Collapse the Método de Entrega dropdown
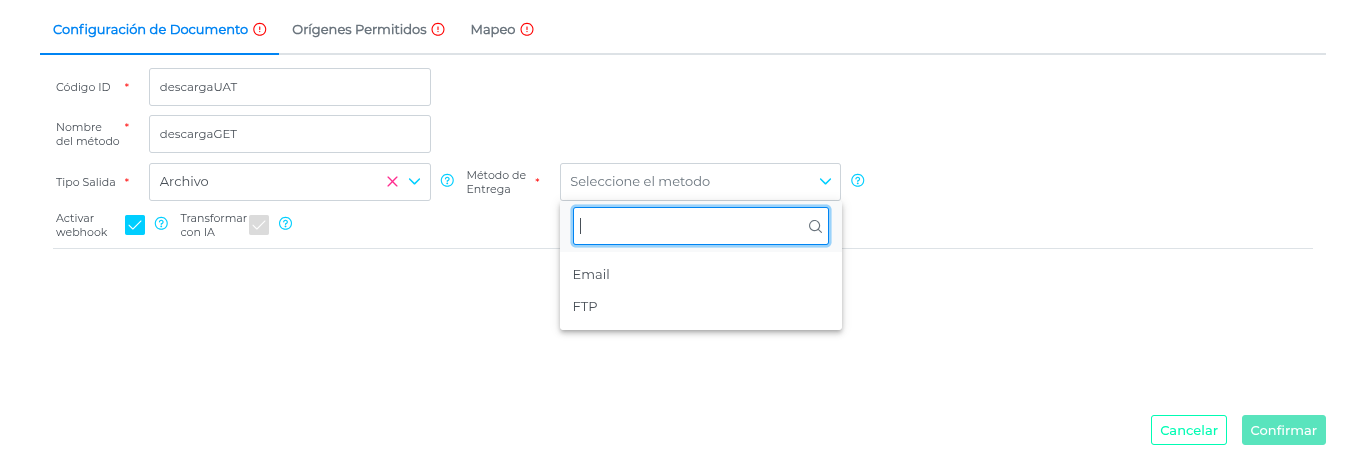This screenshot has width=1366, height=462. pos(825,181)
